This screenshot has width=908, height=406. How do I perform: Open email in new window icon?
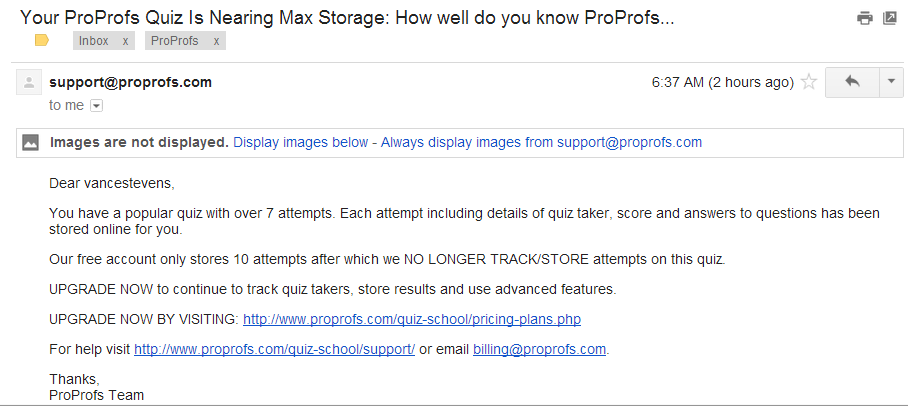pos(889,18)
